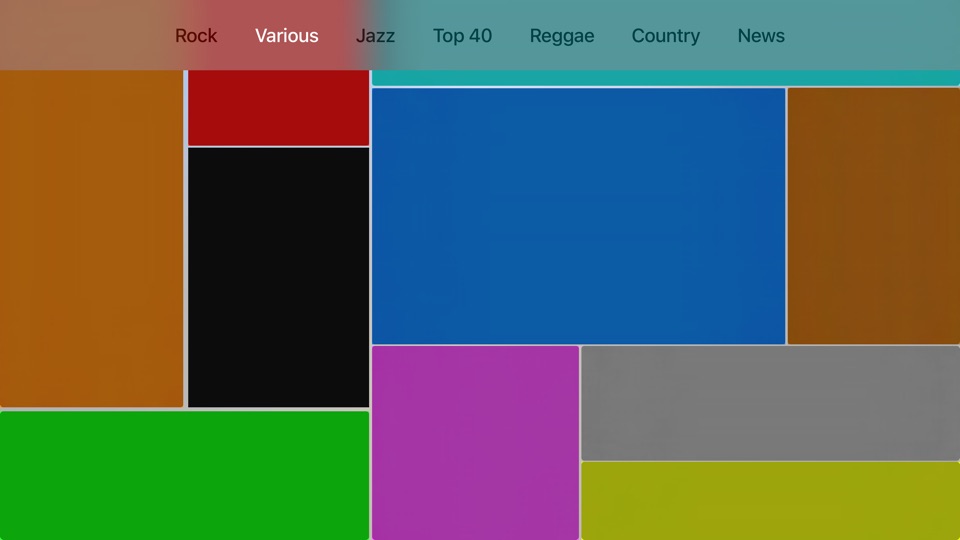Open the purple tile

475,442
